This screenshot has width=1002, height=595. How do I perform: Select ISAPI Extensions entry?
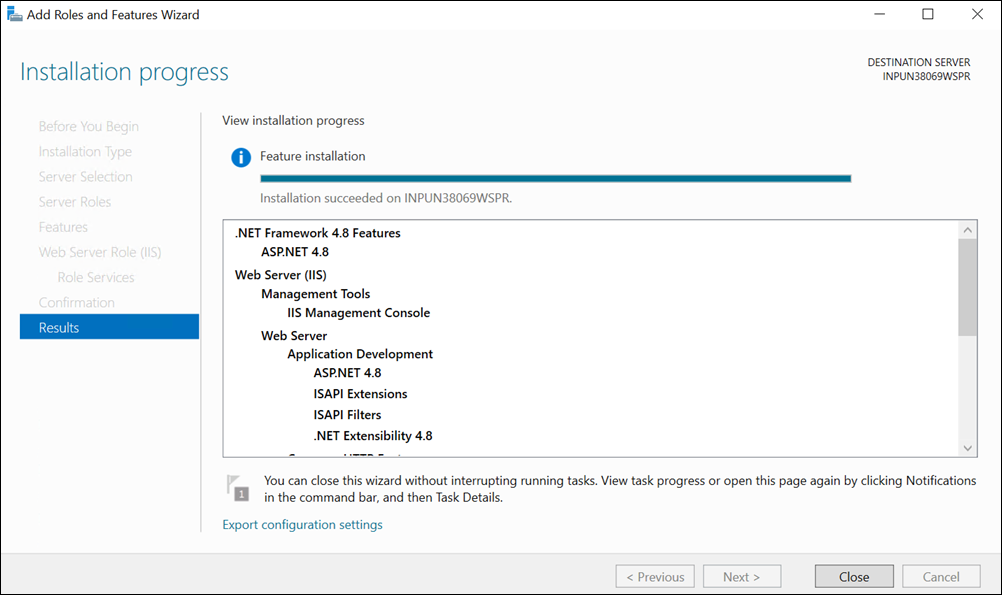click(x=360, y=394)
